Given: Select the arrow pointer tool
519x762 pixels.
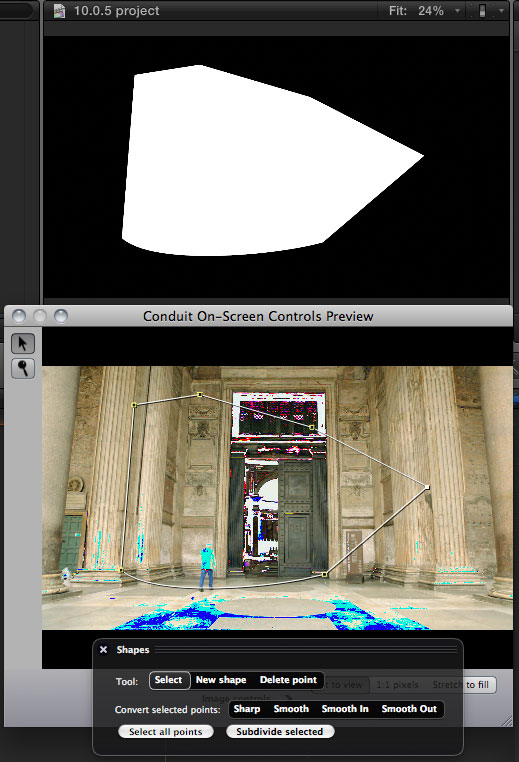Looking at the screenshot, I should coord(23,344).
